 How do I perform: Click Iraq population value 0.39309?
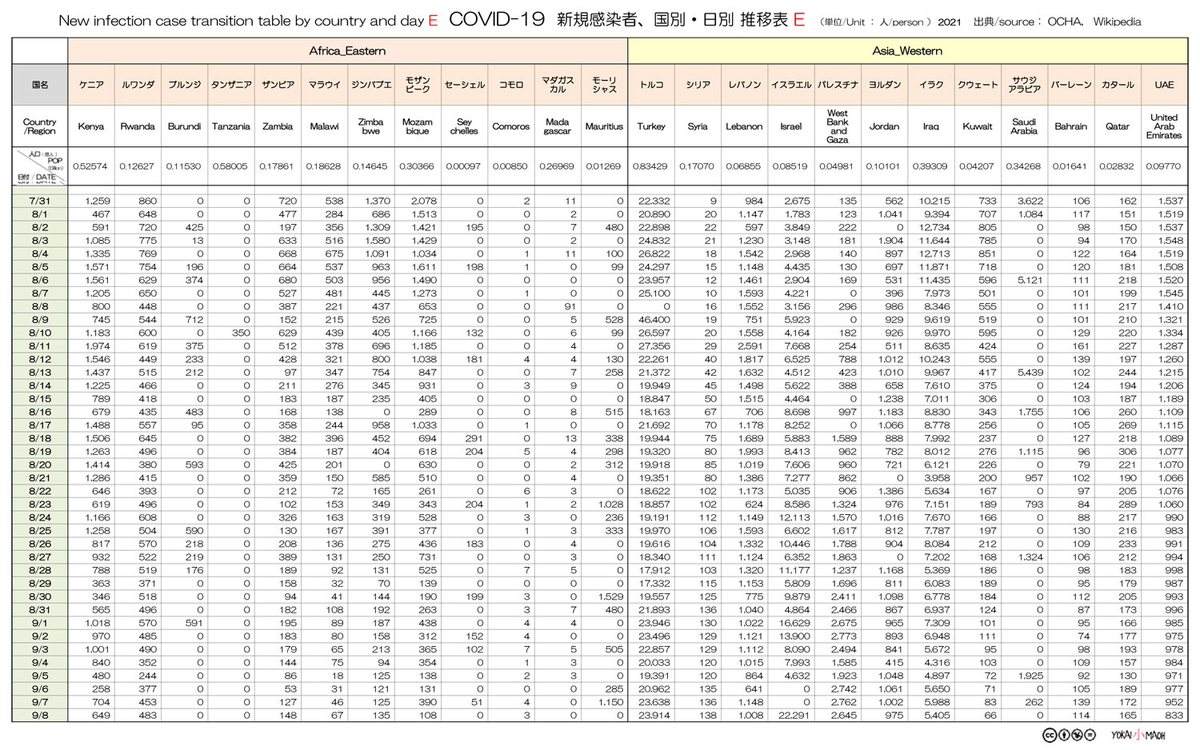[x=931, y=167]
